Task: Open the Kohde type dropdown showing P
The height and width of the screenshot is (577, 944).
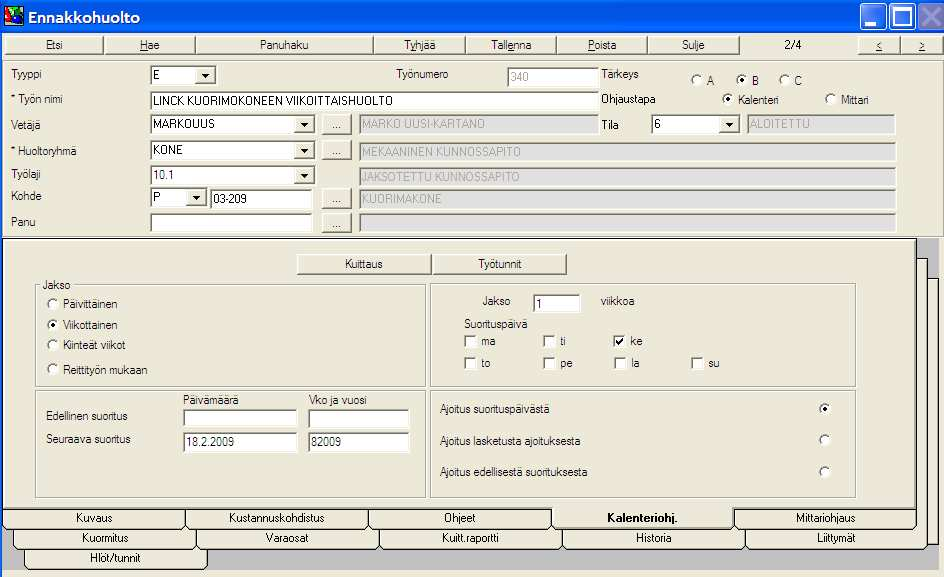Action: 196,198
